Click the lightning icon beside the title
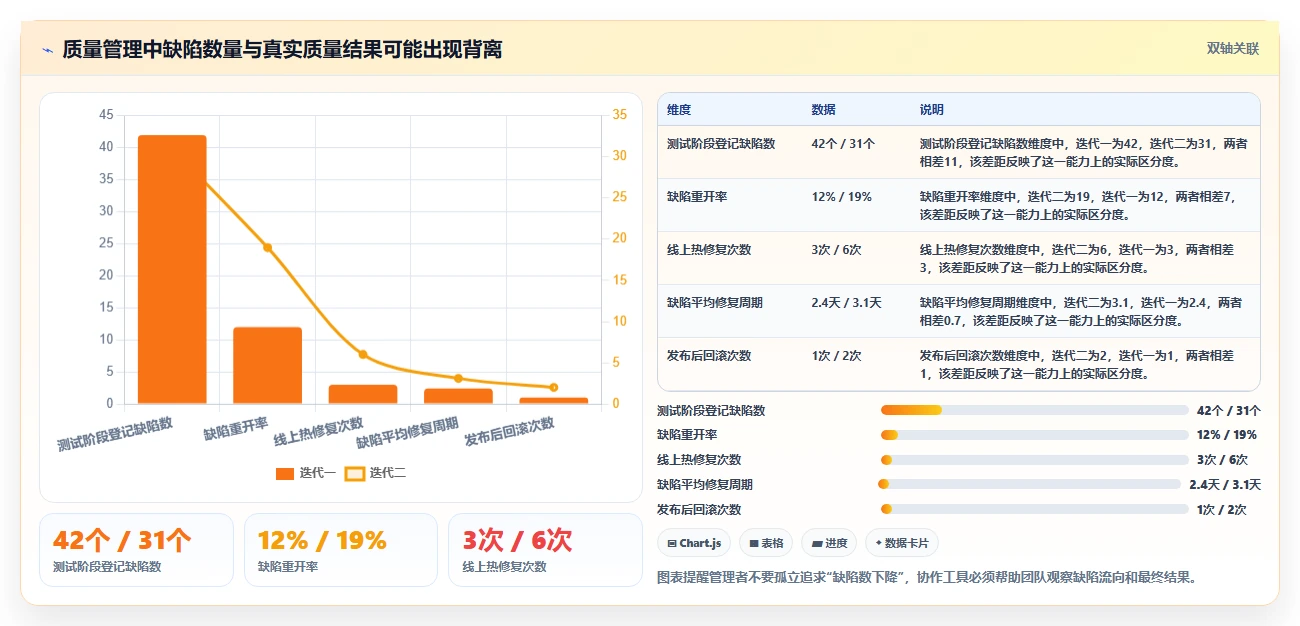This screenshot has width=1300, height=626. (x=47, y=49)
